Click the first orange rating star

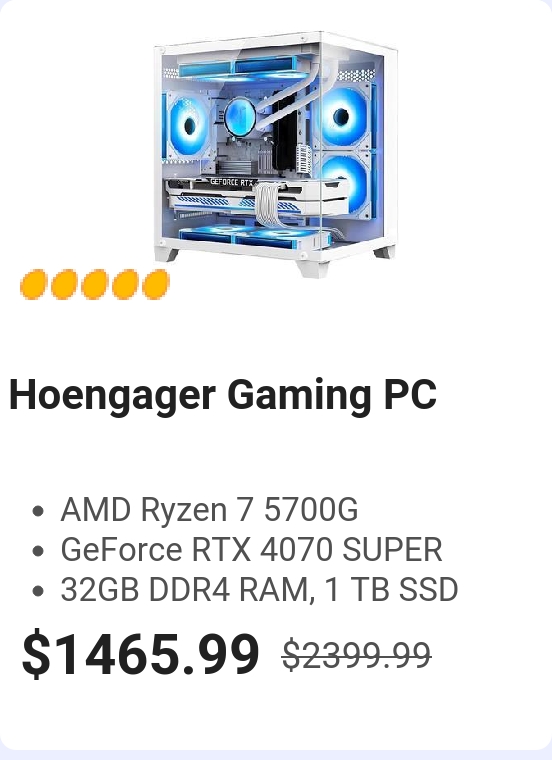point(33,285)
